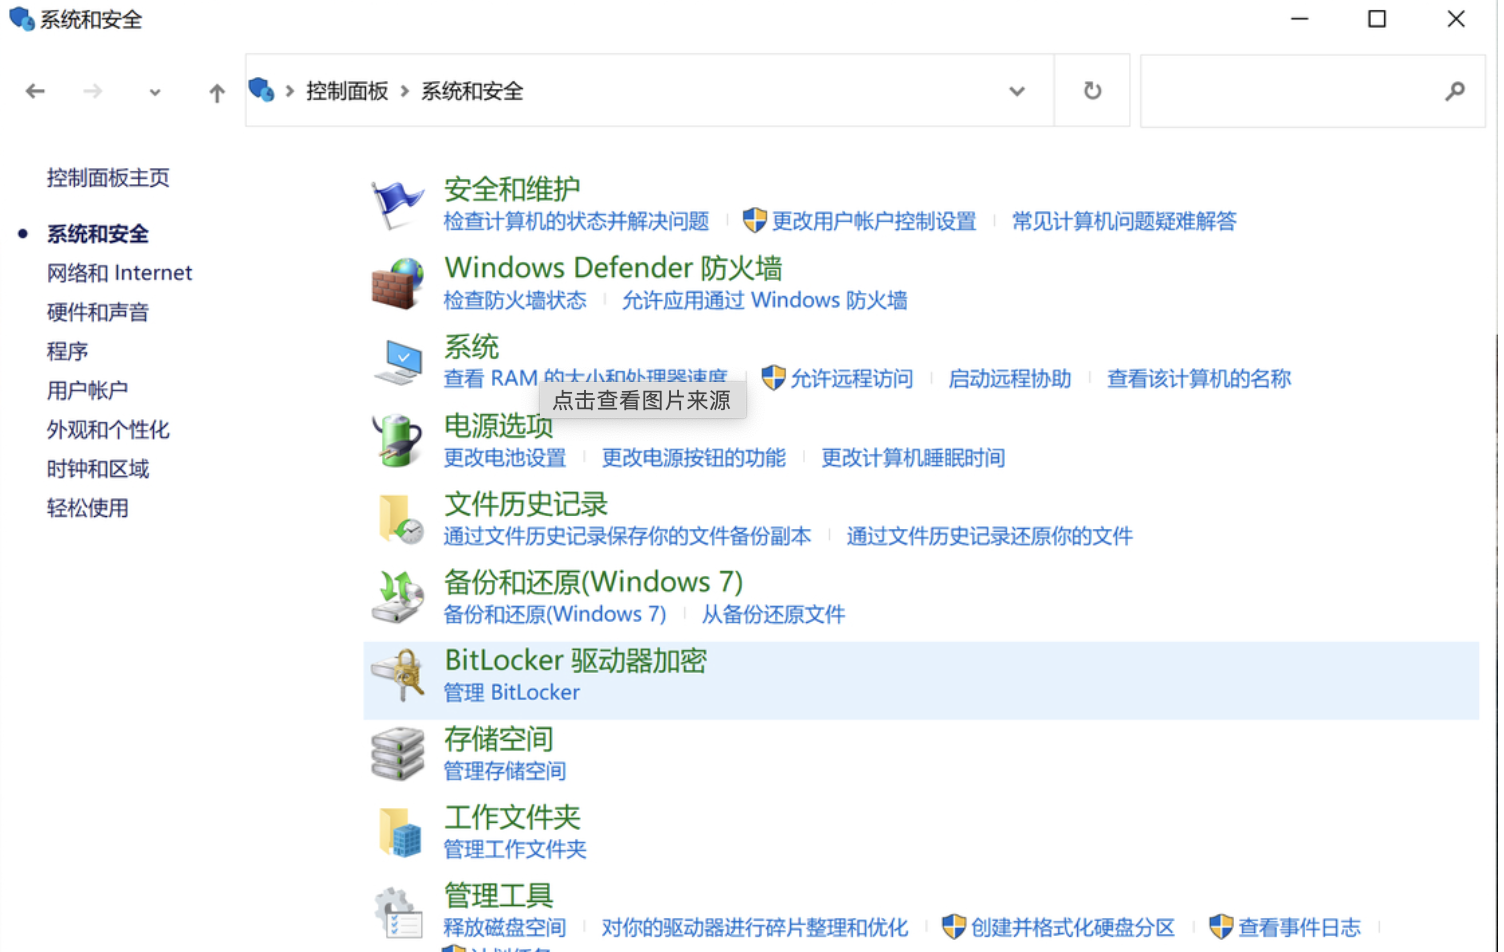This screenshot has height=952, width=1504.
Task: Click shield icon beside 更改用户帐户控制设置
Action: tap(755, 220)
